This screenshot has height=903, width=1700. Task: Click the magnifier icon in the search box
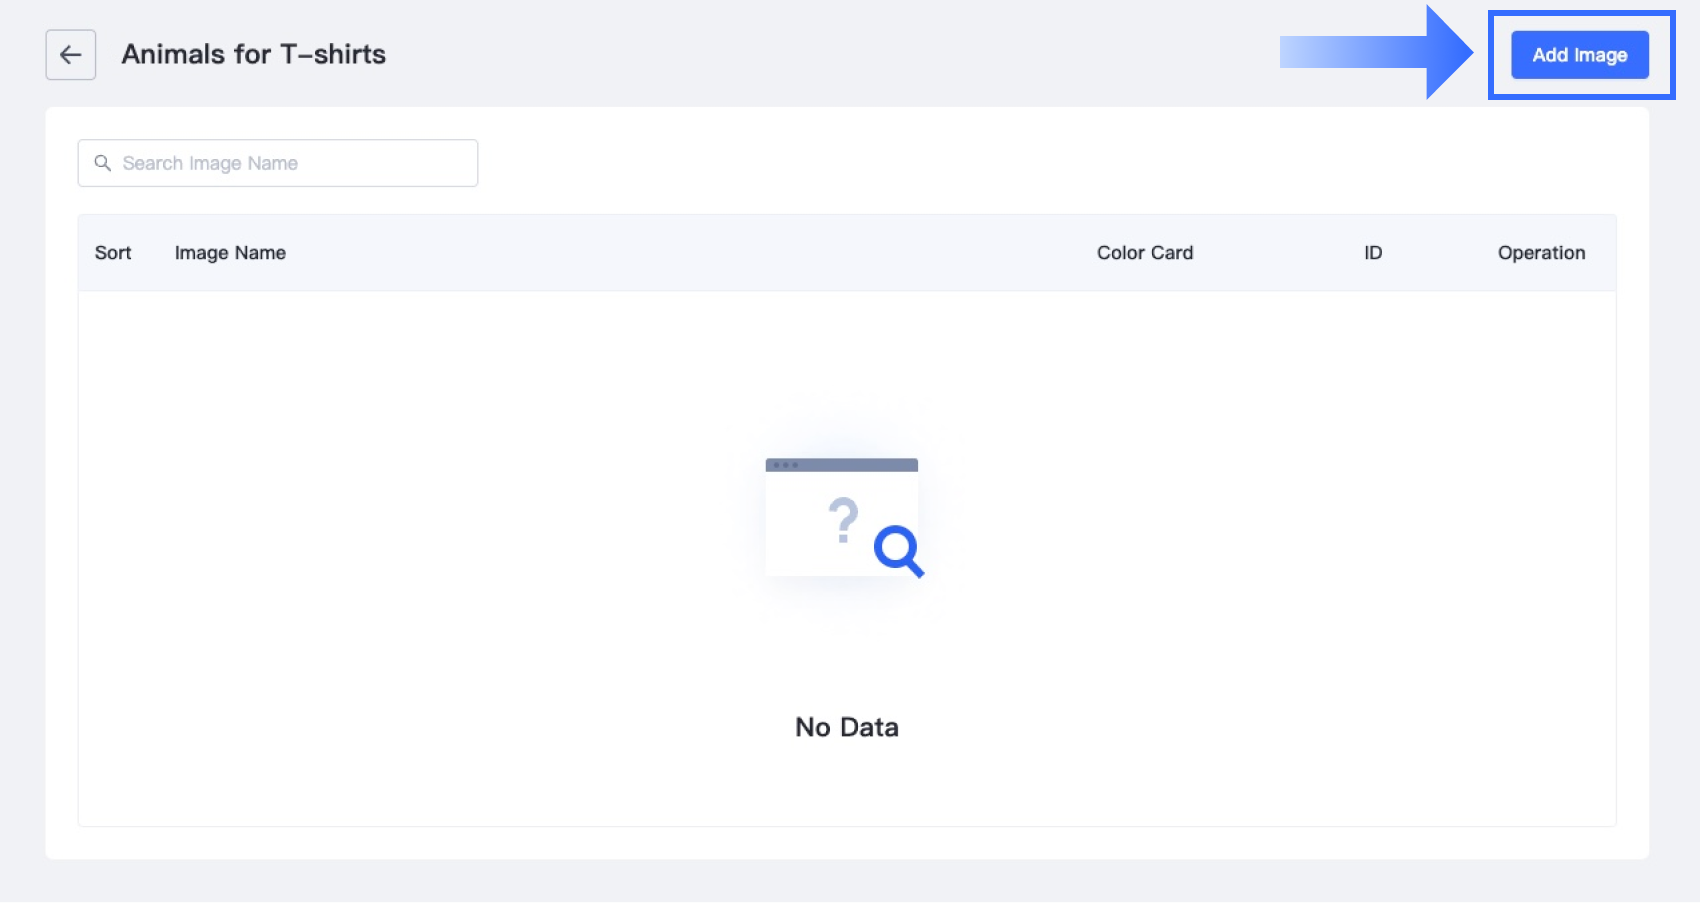tap(102, 163)
